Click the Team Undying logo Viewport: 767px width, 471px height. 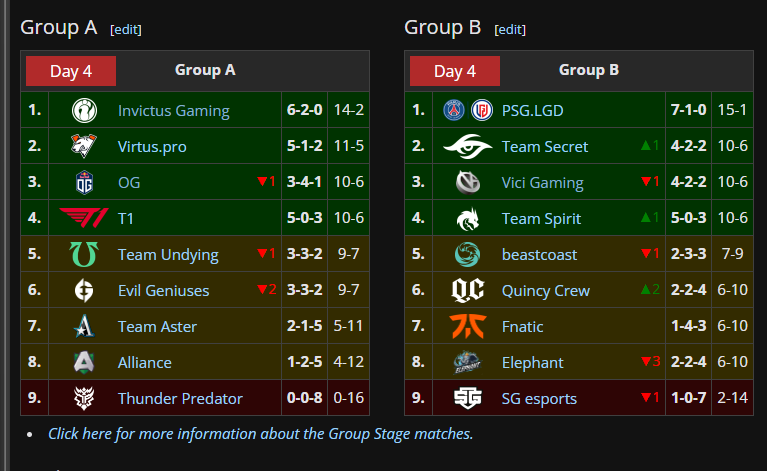(85, 255)
